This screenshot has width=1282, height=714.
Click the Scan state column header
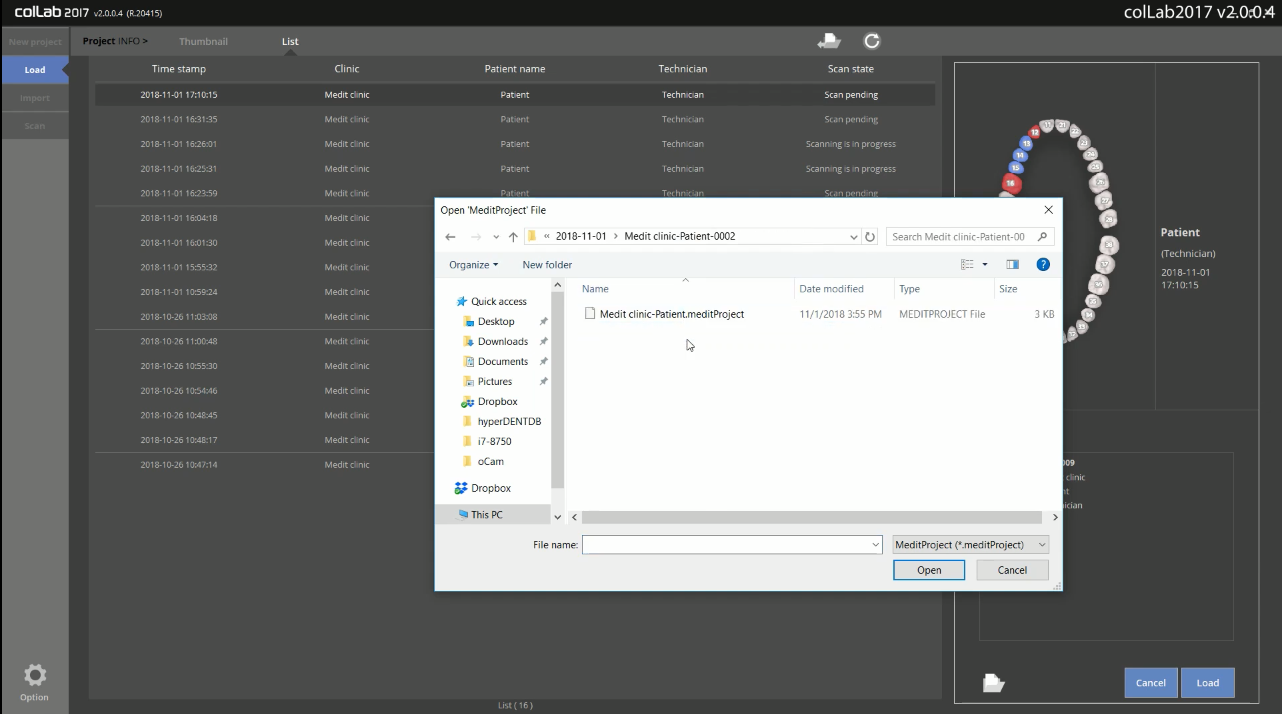[851, 69]
